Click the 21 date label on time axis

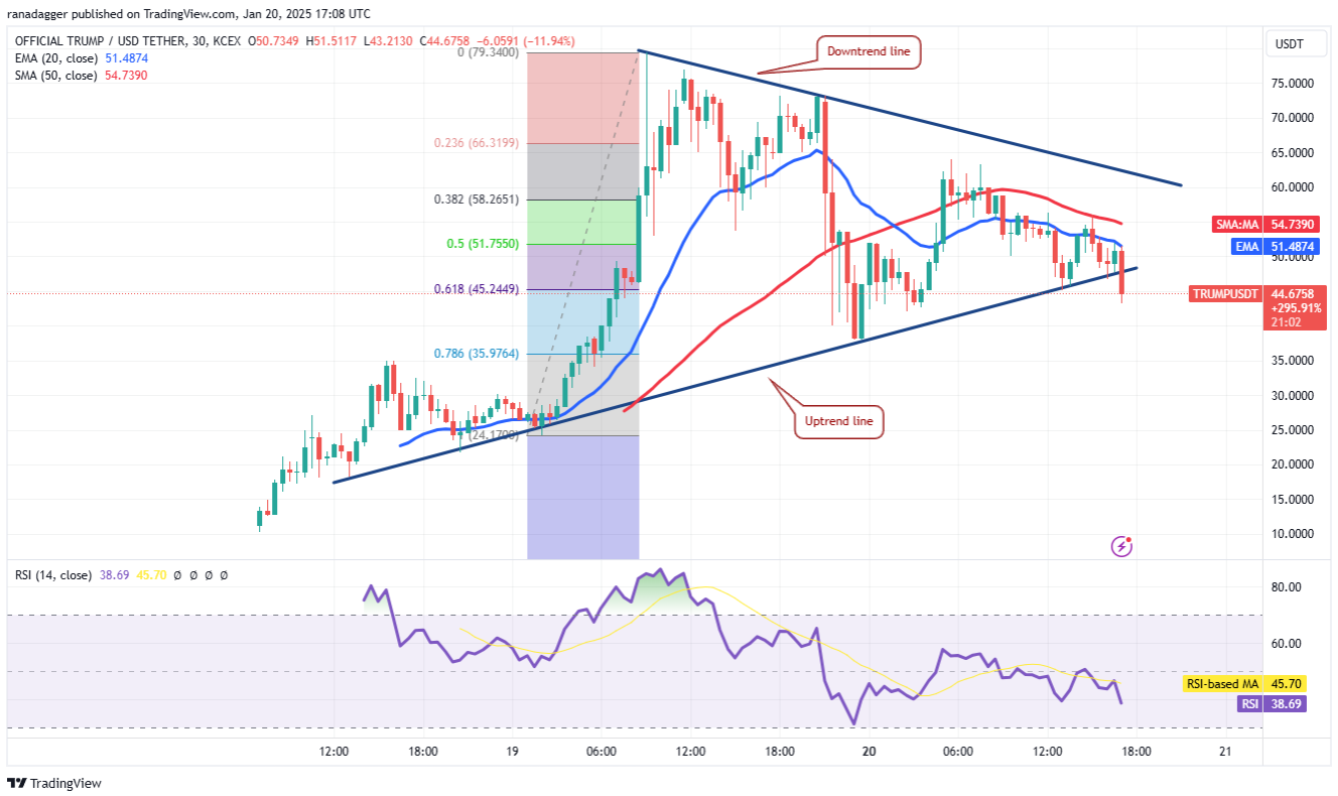point(1225,752)
